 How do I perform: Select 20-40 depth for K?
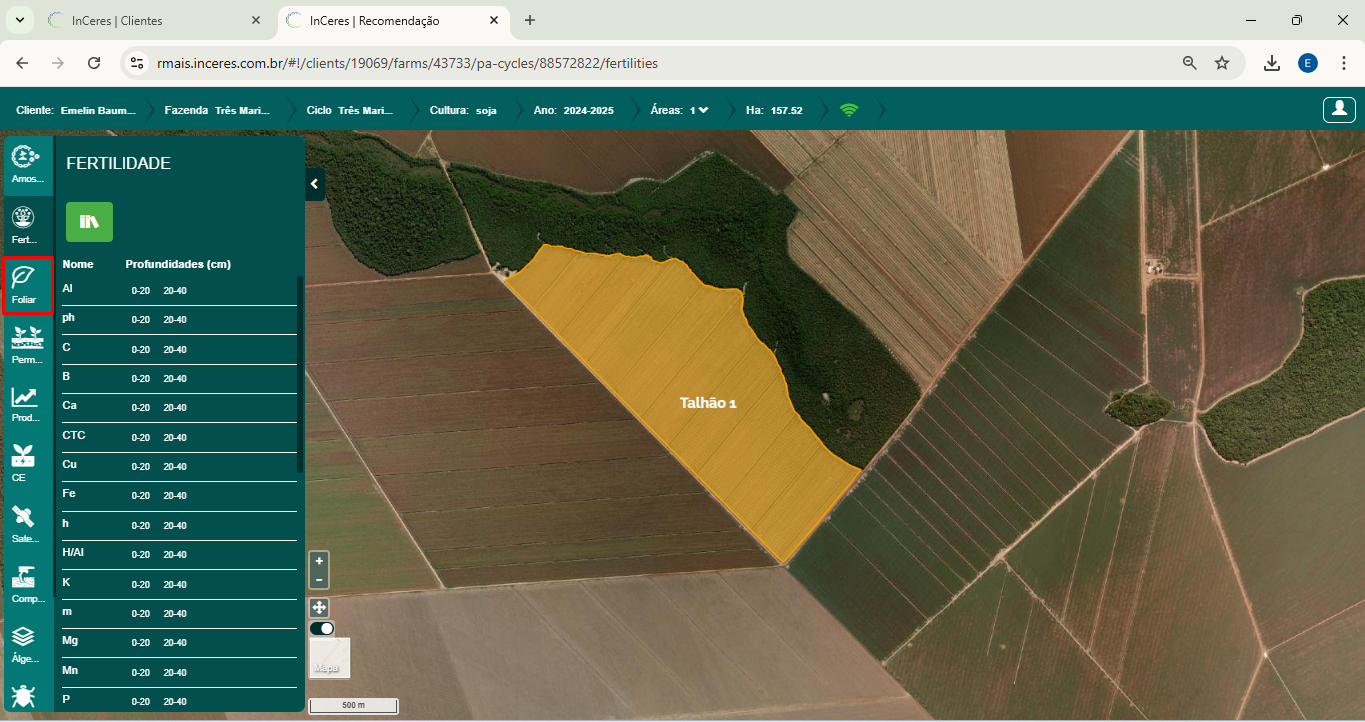pyautogui.click(x=175, y=585)
